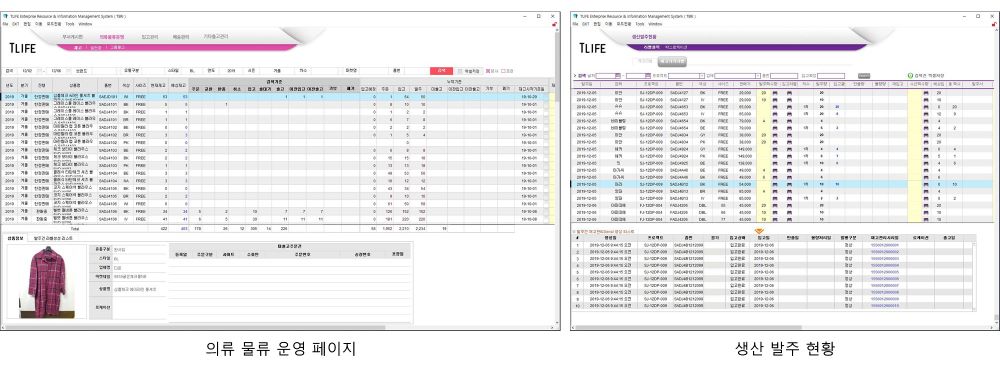Screen dimensions: 1000x370
Task: Click the red lock icon in left window
Action: [x=555, y=24]
